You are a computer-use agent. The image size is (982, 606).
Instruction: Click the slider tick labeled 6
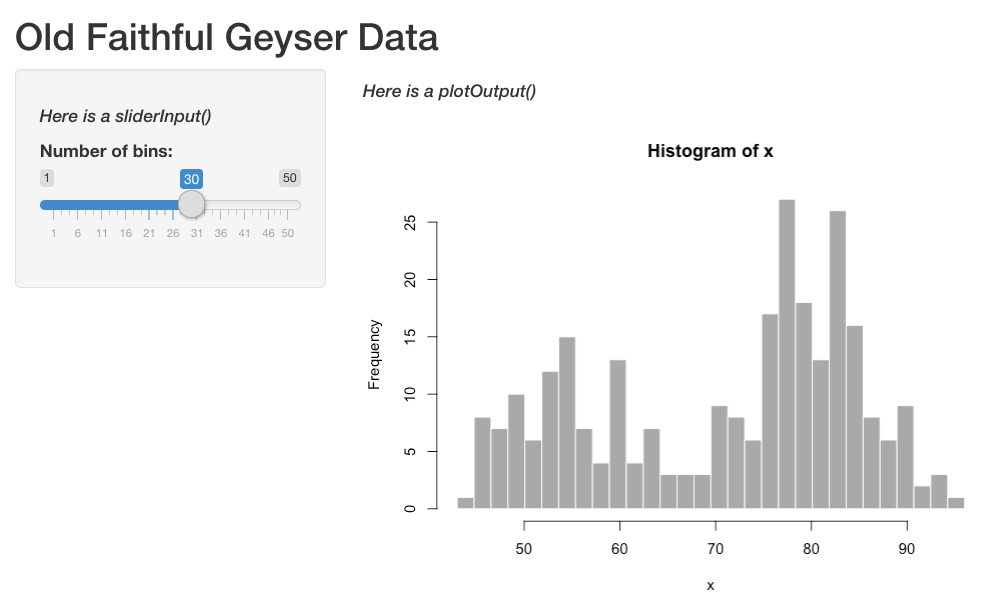pos(78,233)
